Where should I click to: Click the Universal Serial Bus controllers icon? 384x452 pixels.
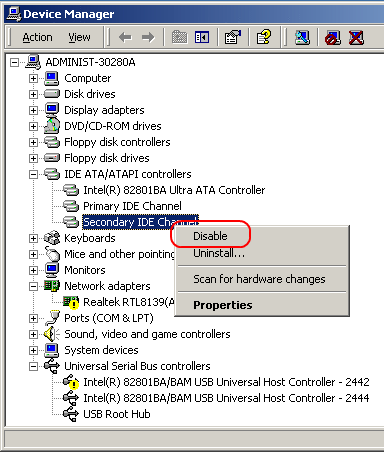point(52,366)
